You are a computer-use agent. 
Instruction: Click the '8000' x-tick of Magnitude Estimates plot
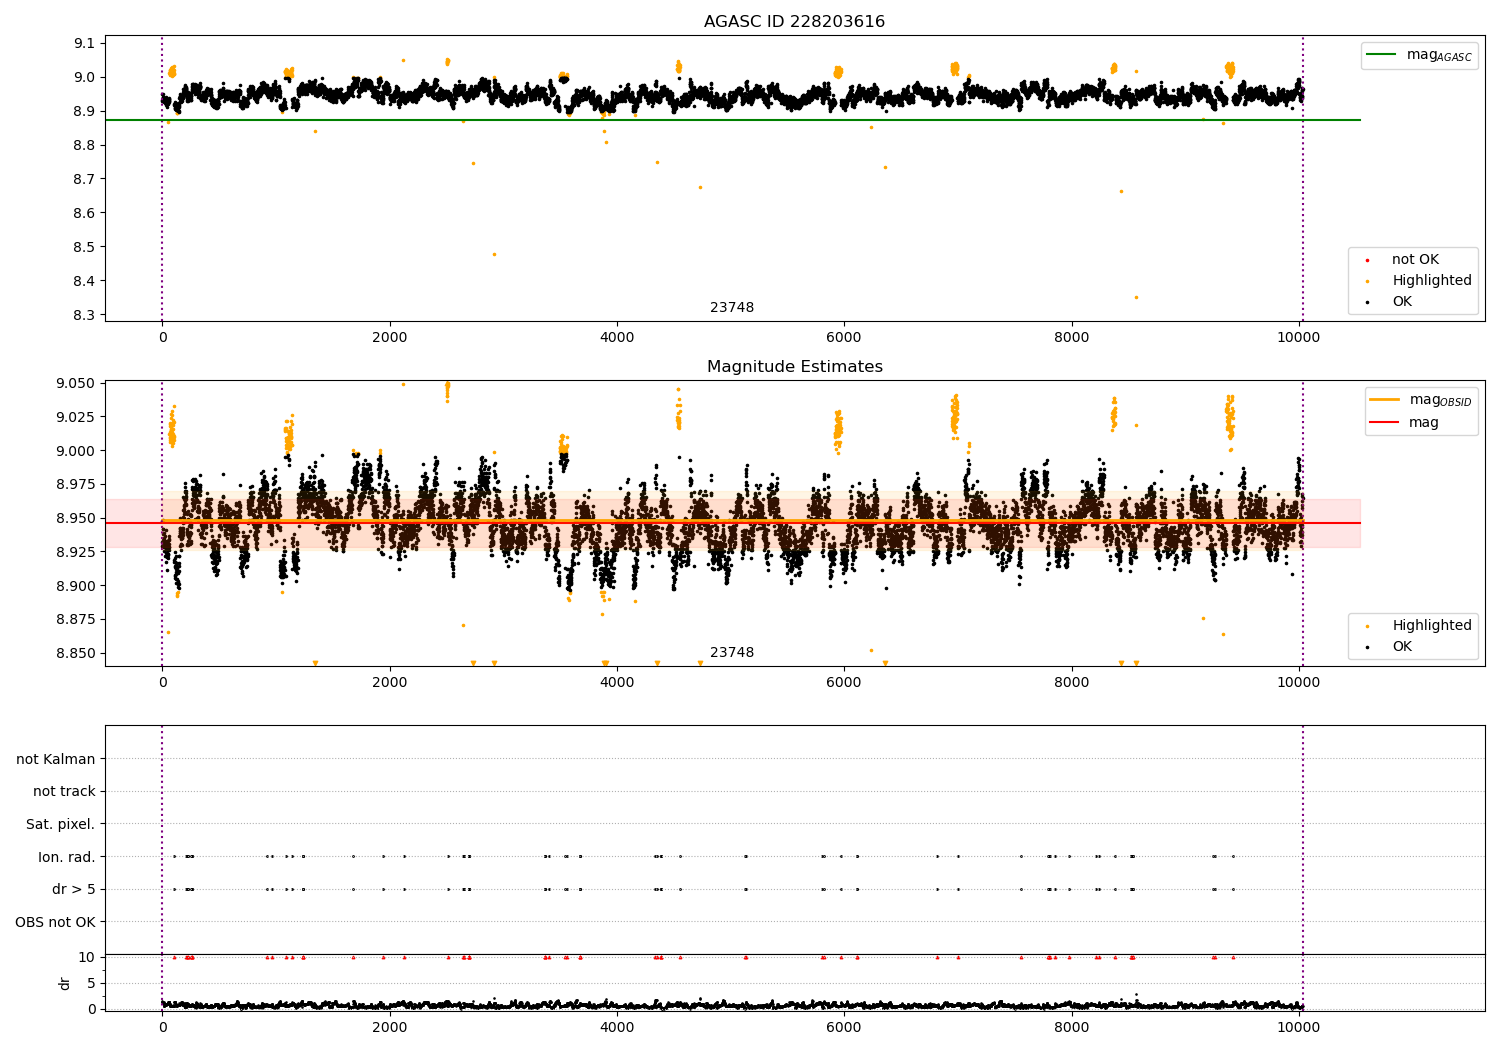click(1072, 683)
